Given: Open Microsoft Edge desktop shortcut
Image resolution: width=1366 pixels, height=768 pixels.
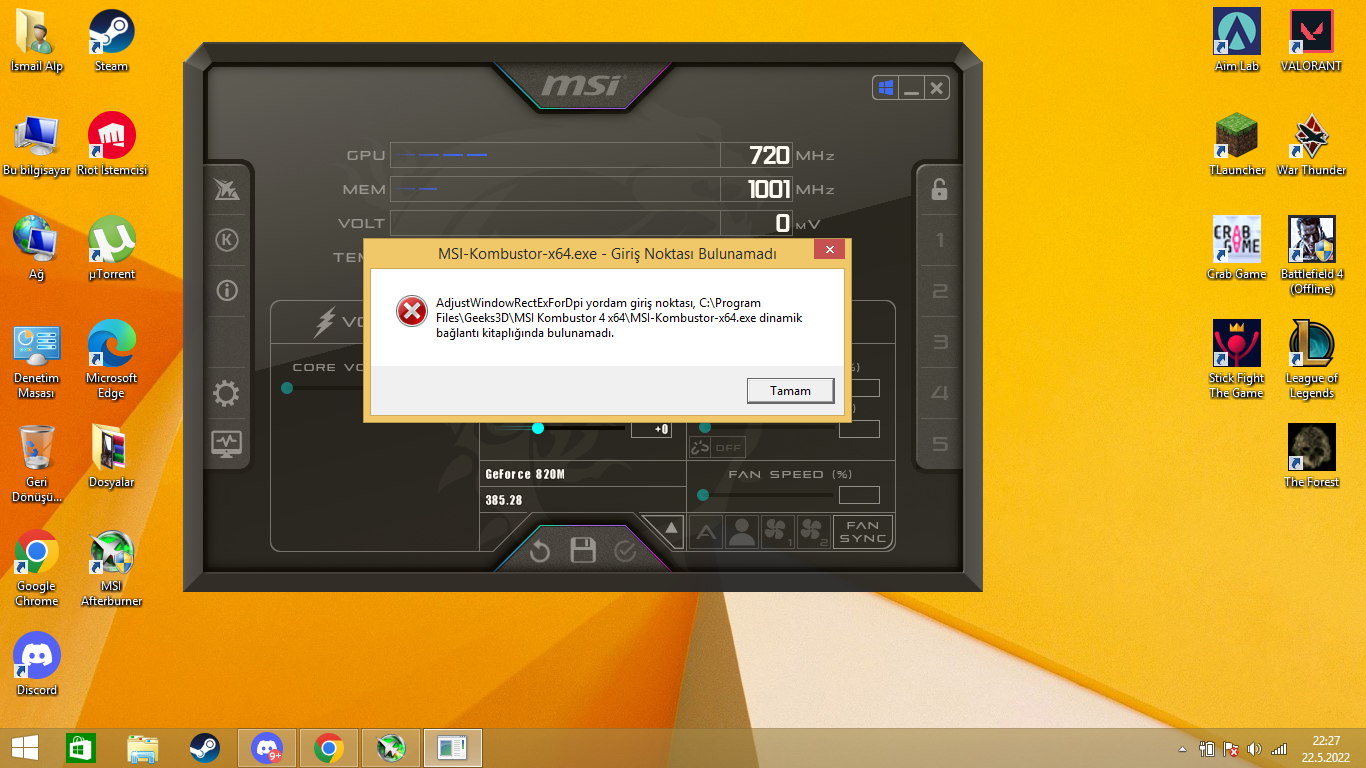Looking at the screenshot, I should click(112, 360).
